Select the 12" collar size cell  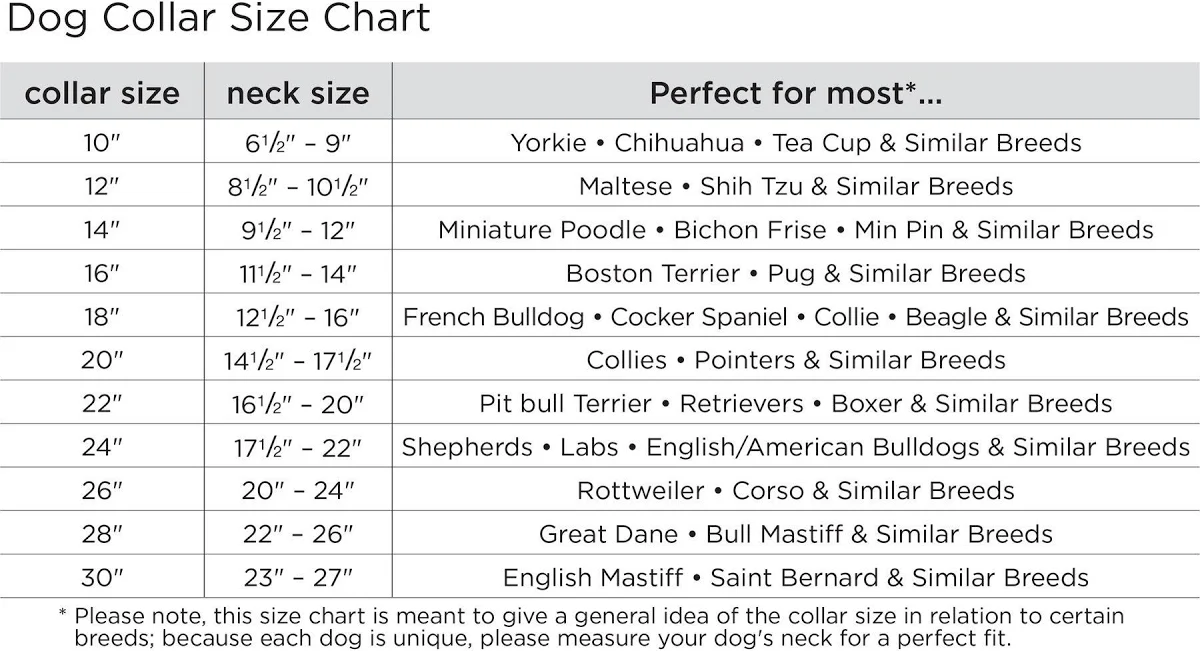(102, 186)
